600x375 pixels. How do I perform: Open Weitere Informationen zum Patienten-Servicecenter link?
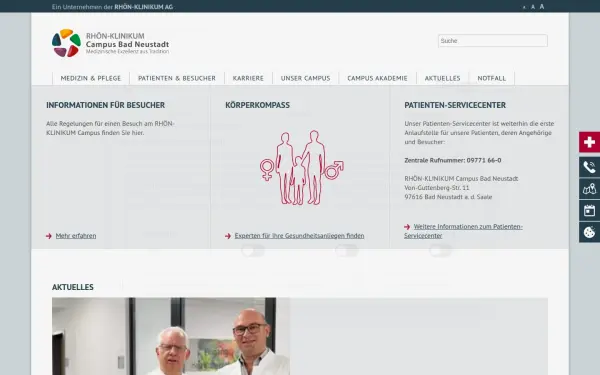click(x=463, y=231)
